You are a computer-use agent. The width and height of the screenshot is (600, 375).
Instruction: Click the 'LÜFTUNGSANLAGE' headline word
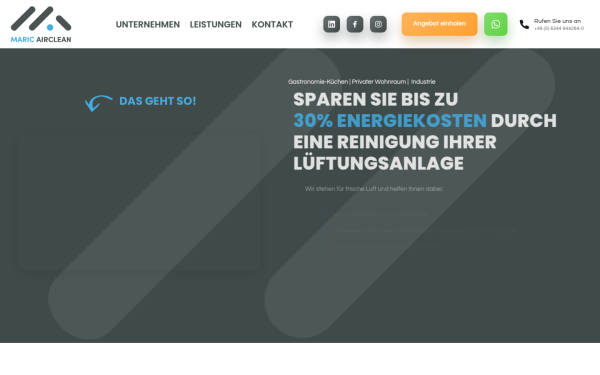[378, 163]
